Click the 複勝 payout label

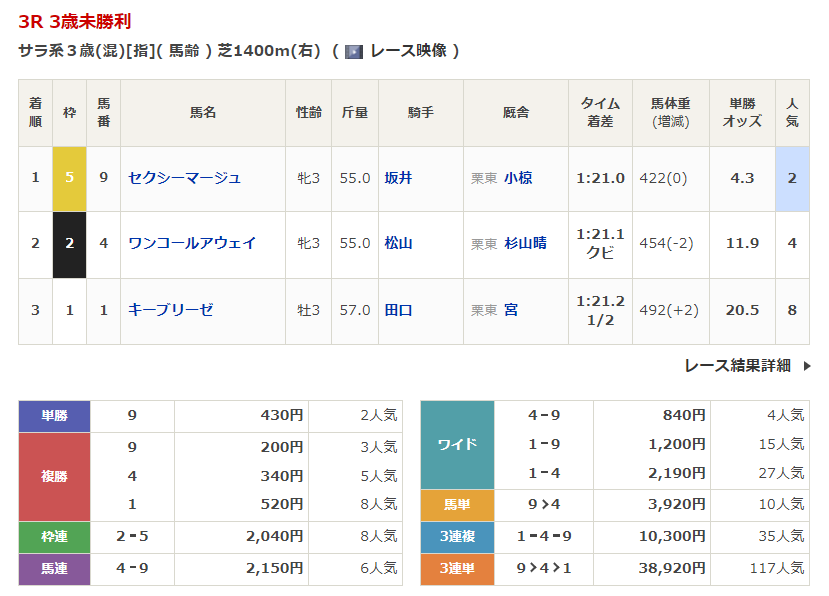(54, 476)
